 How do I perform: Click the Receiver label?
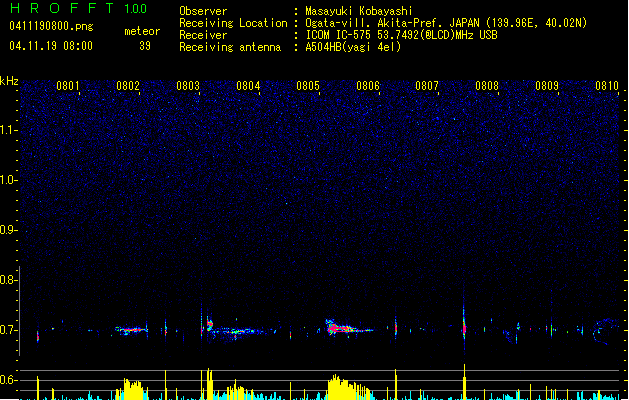(203, 35)
